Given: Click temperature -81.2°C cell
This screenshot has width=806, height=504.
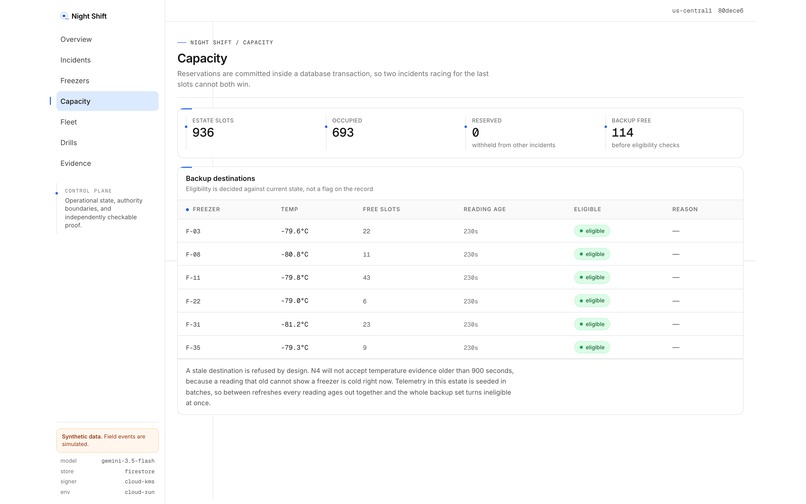Looking at the screenshot, I should click(295, 324).
